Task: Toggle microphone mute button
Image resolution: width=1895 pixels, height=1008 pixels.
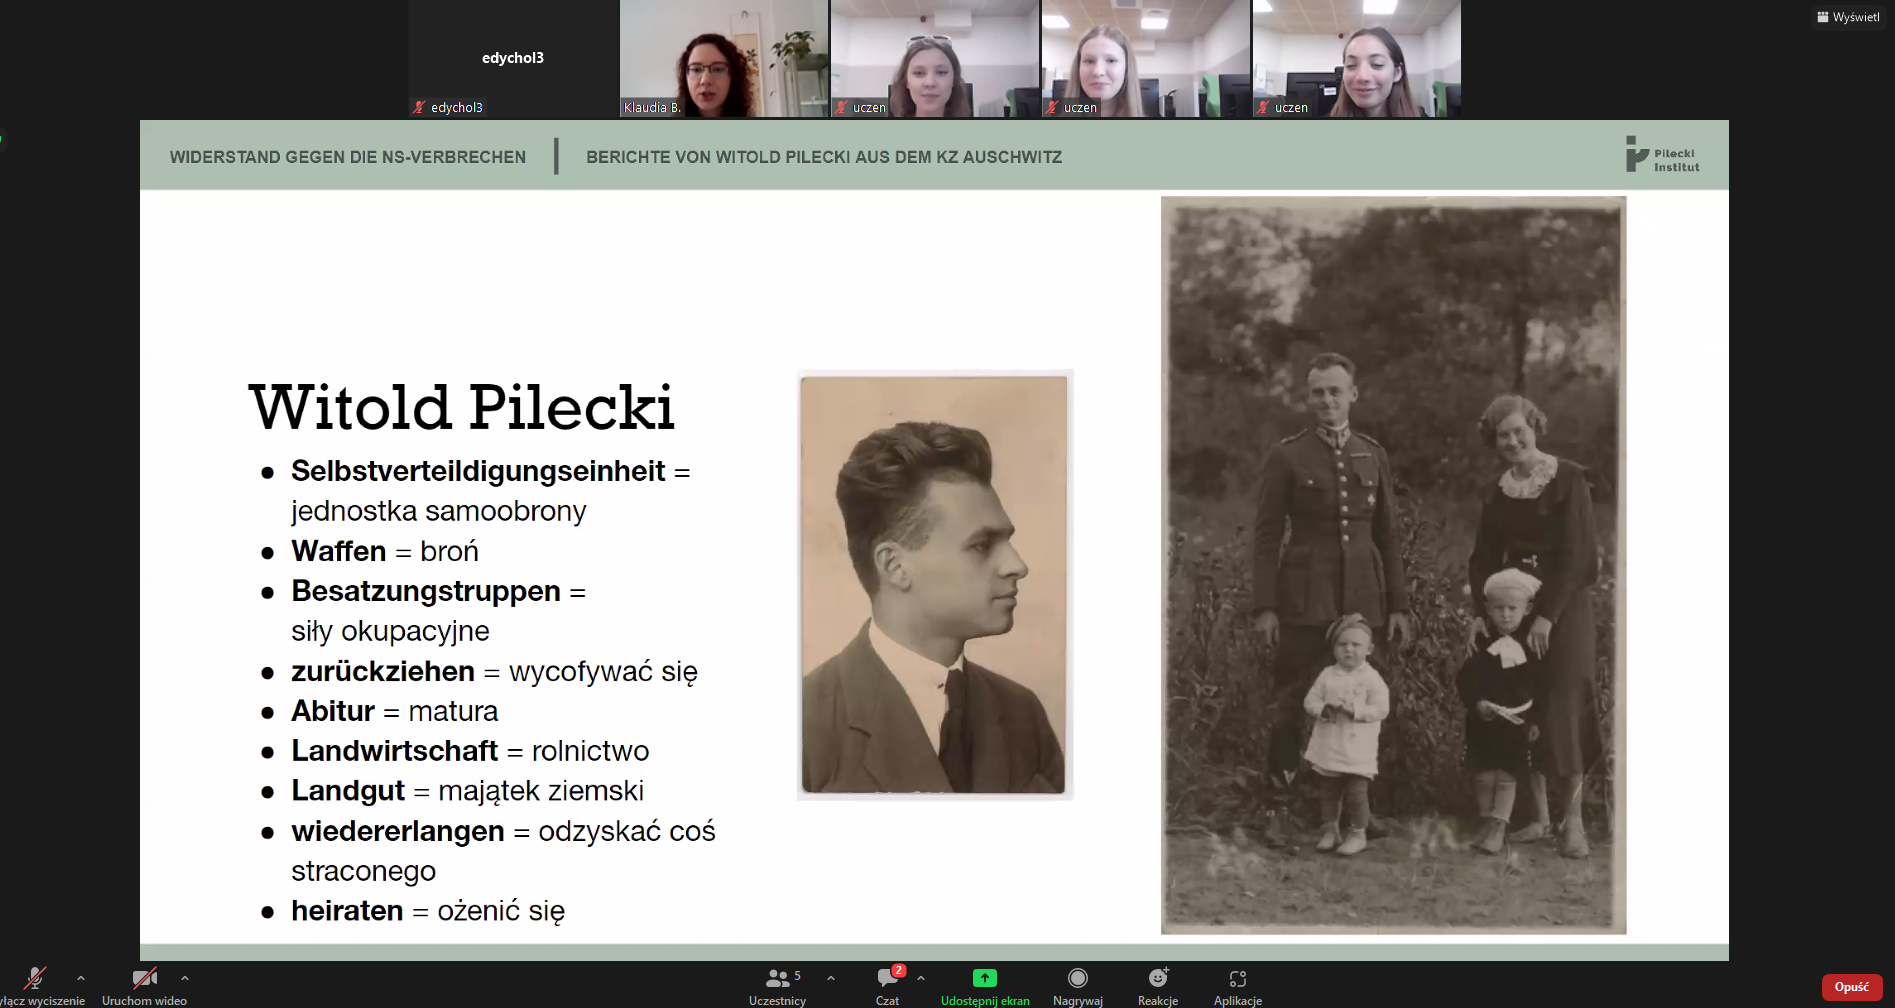Action: (x=36, y=978)
